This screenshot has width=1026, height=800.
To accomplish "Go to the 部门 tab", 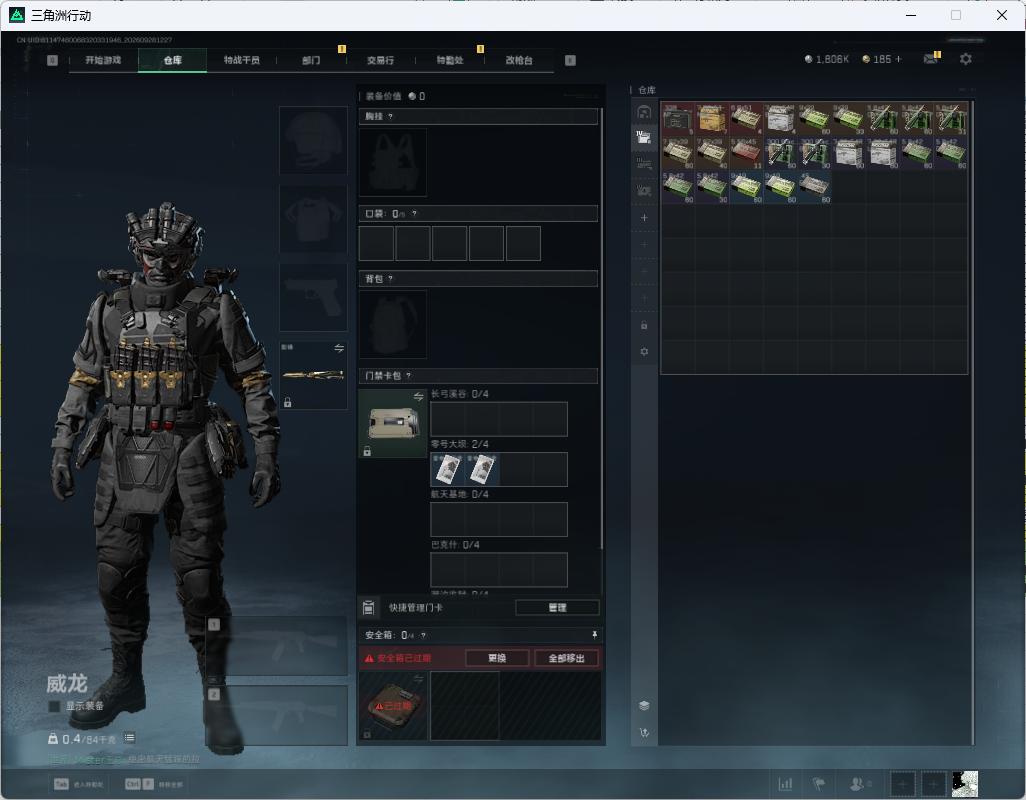I will tap(311, 60).
